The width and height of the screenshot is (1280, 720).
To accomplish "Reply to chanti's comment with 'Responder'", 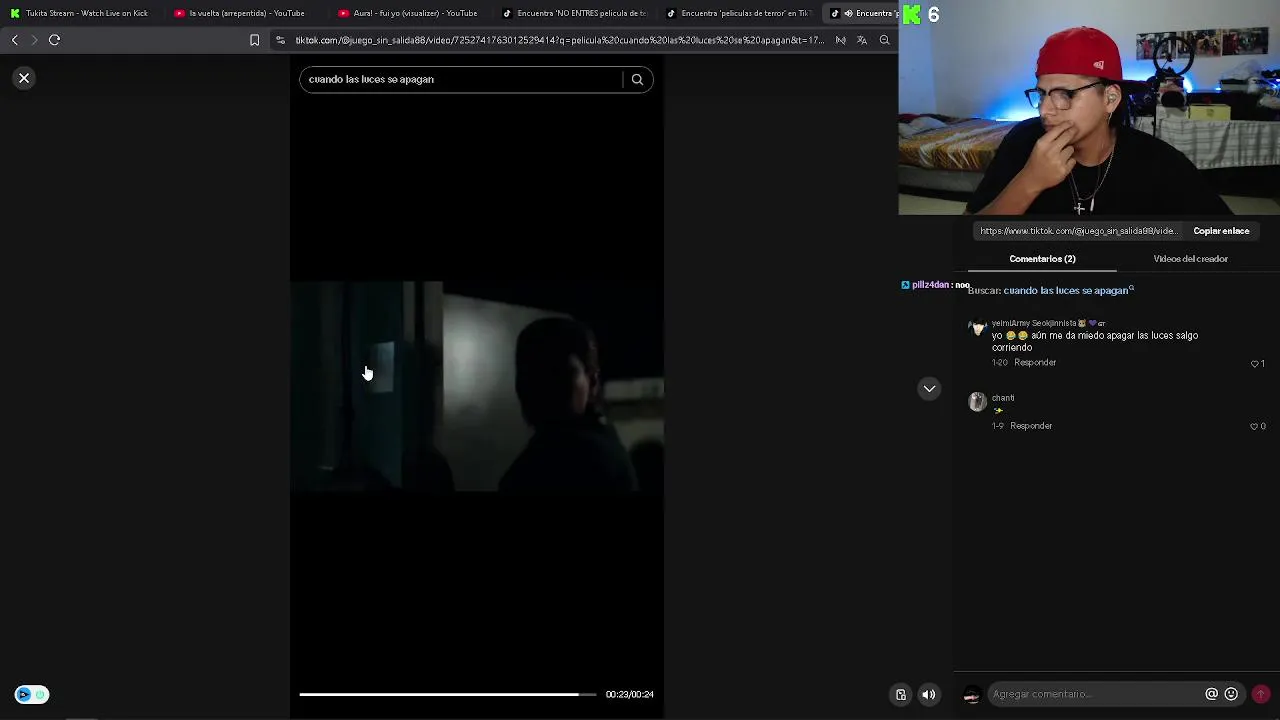I will point(1031,426).
